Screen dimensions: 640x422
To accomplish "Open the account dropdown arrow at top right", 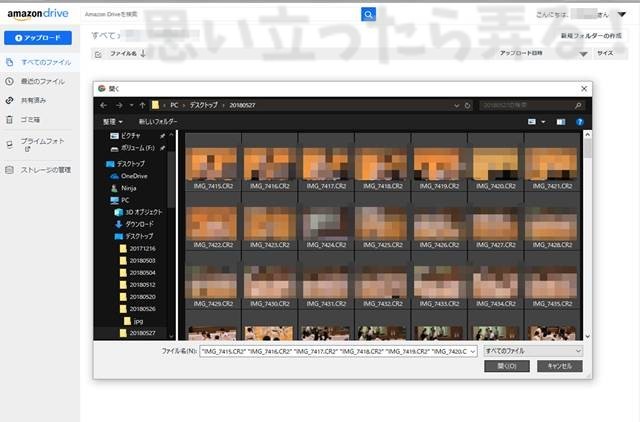I will (x=622, y=15).
